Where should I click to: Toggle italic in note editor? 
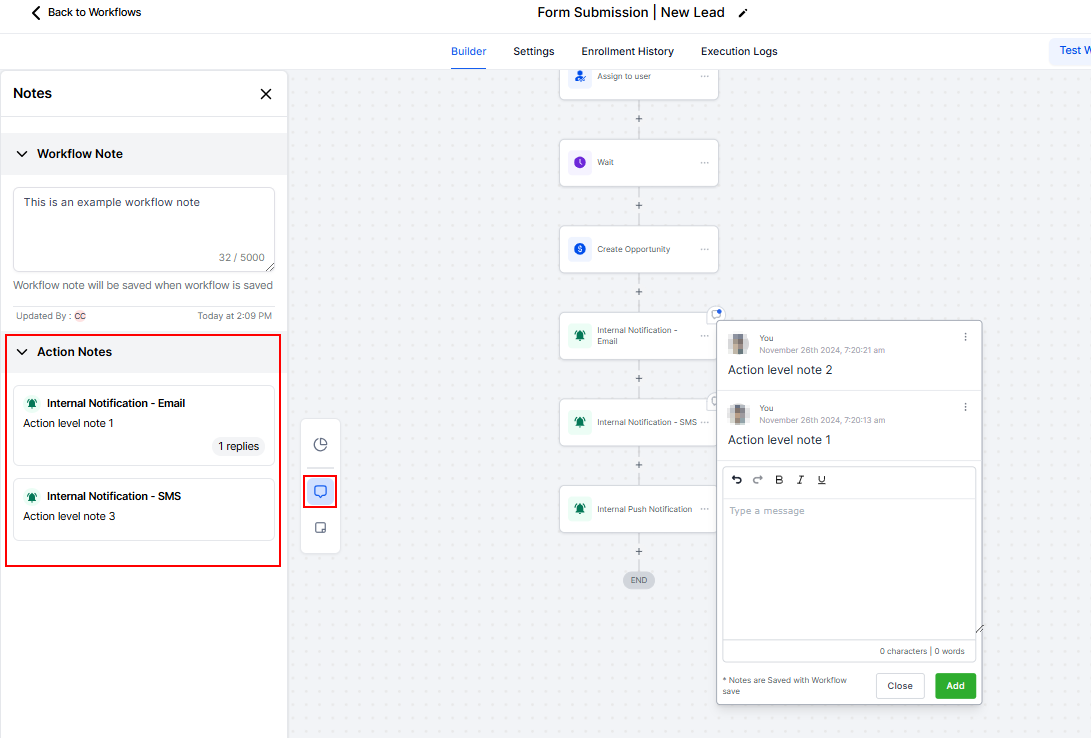tap(800, 480)
